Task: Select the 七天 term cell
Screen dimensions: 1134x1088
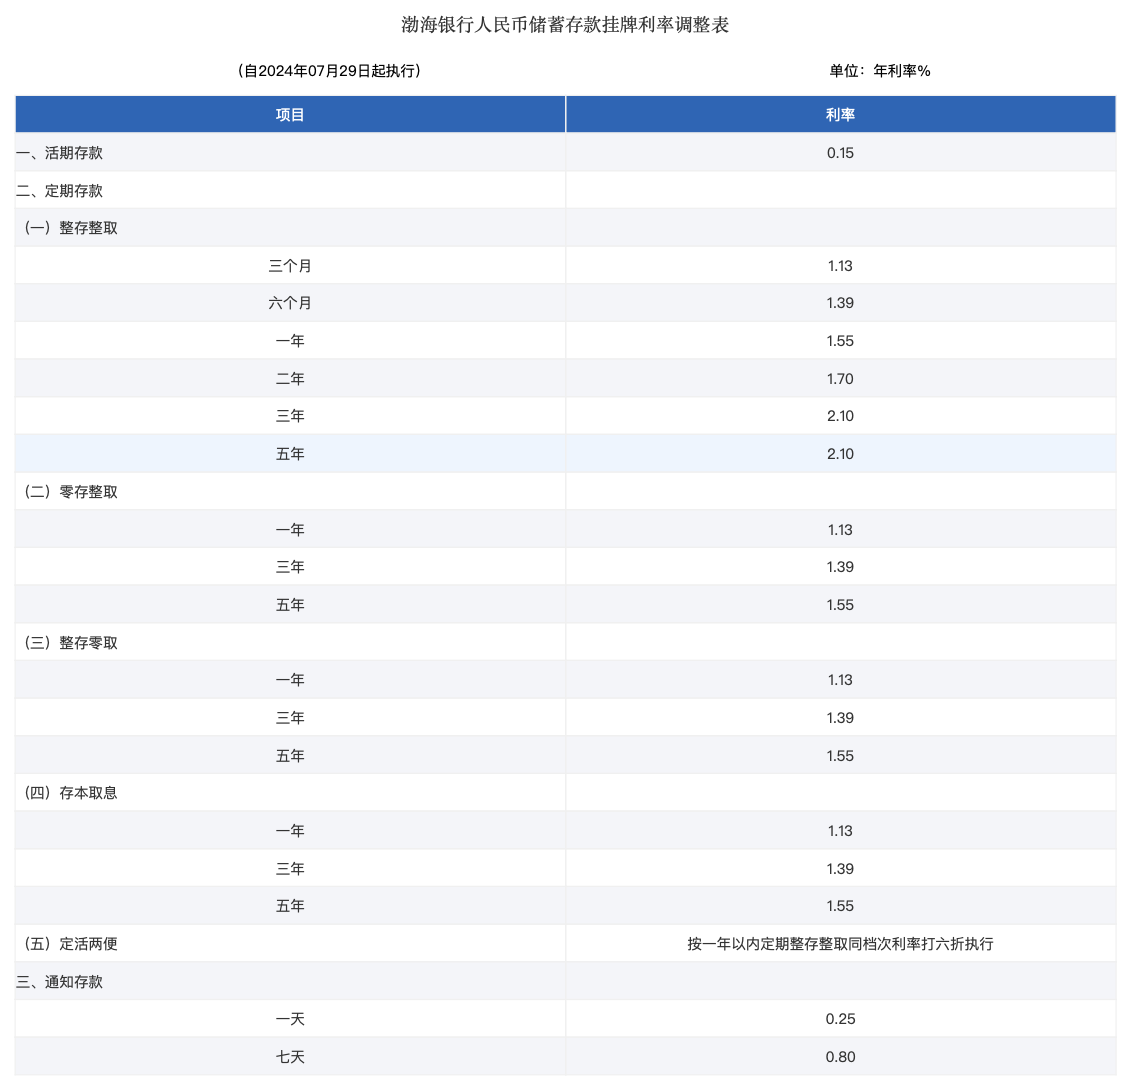Action: (290, 1057)
